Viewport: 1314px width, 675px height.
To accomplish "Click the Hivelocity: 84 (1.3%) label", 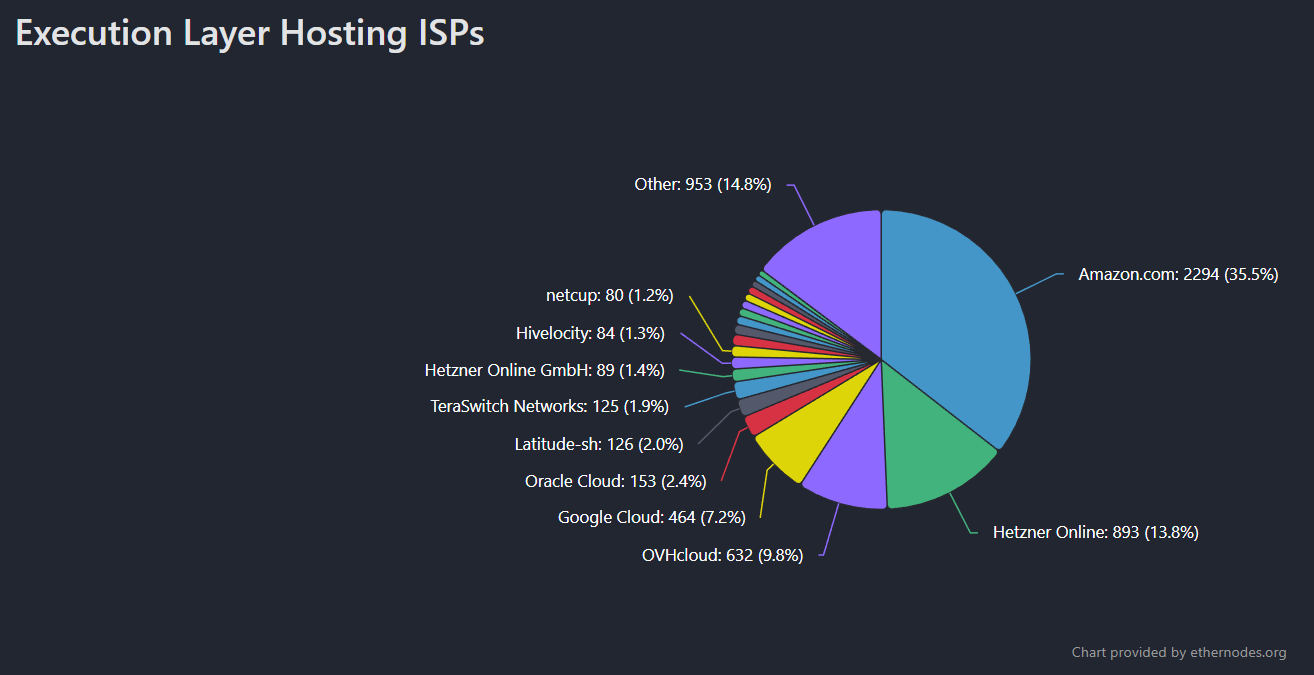I will point(590,333).
